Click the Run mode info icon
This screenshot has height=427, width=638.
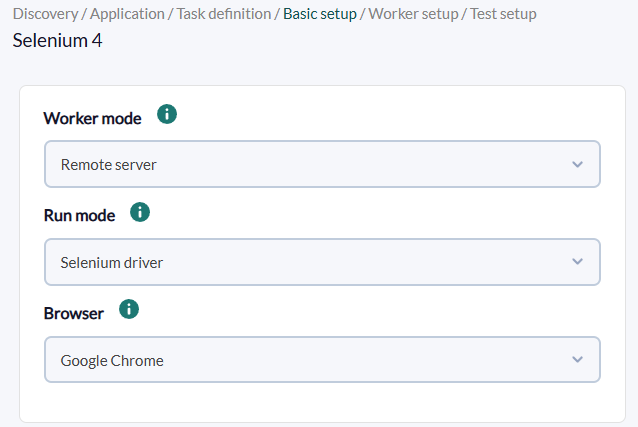click(x=140, y=212)
